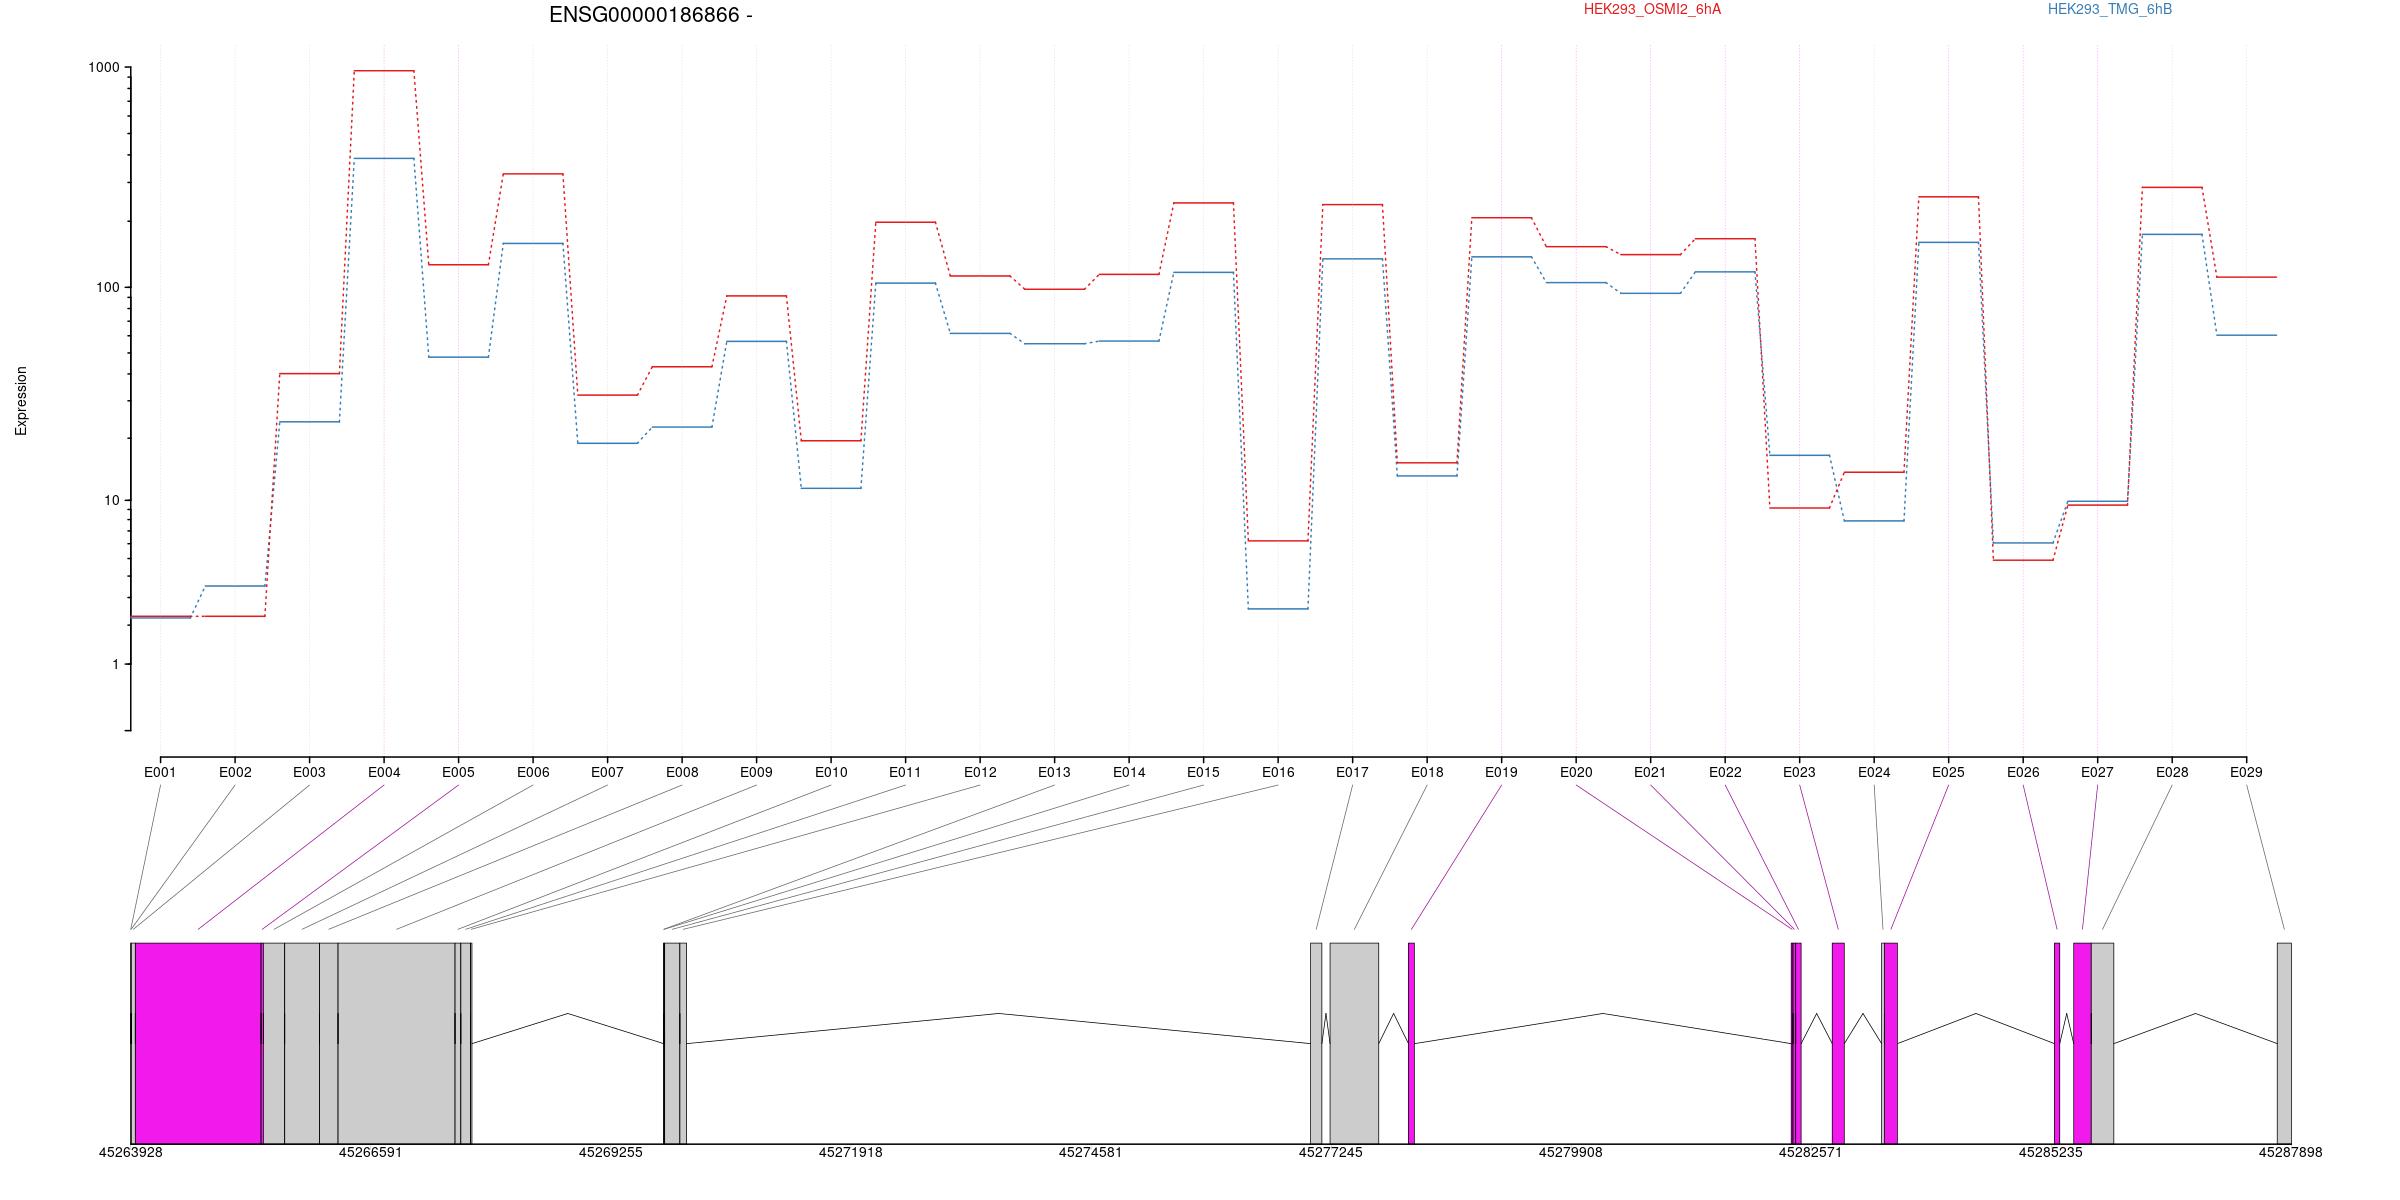Click the red line peak above E004

(x=384, y=71)
